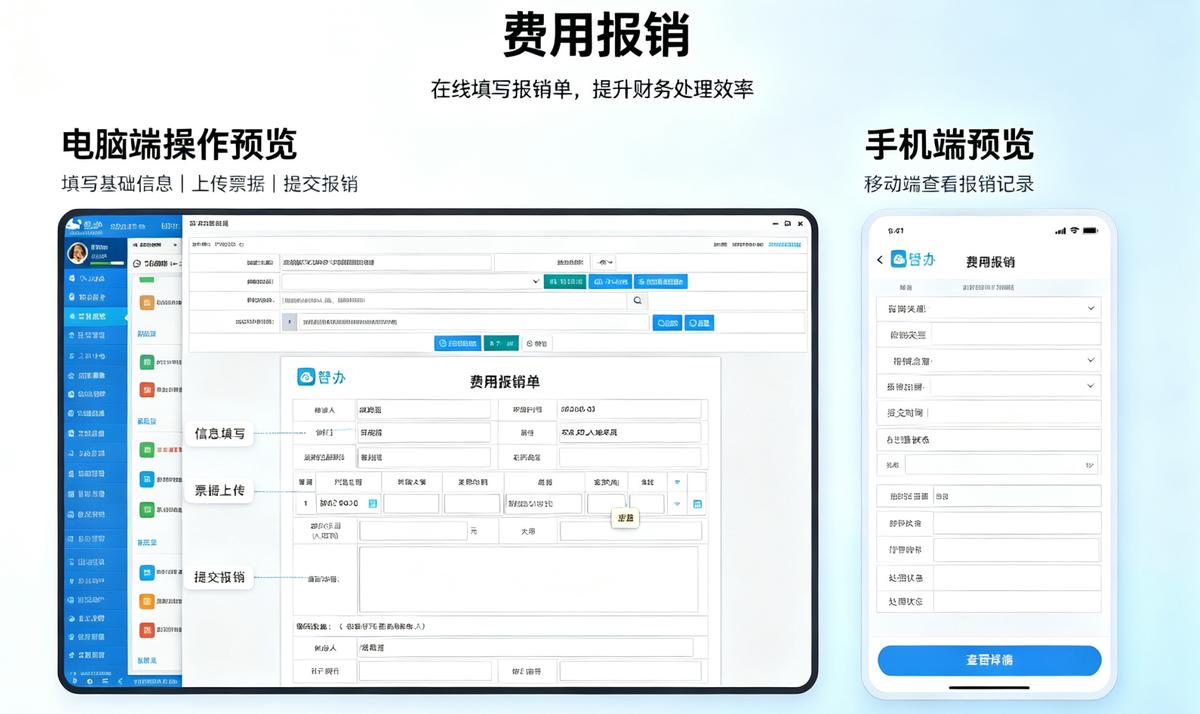Click the blue button right of green button
The width and height of the screenshot is (1200, 714).
pos(609,282)
